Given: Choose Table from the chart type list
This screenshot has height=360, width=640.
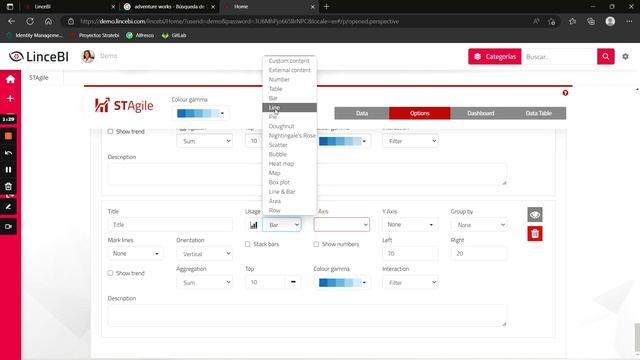Looking at the screenshot, I should 289,89.
